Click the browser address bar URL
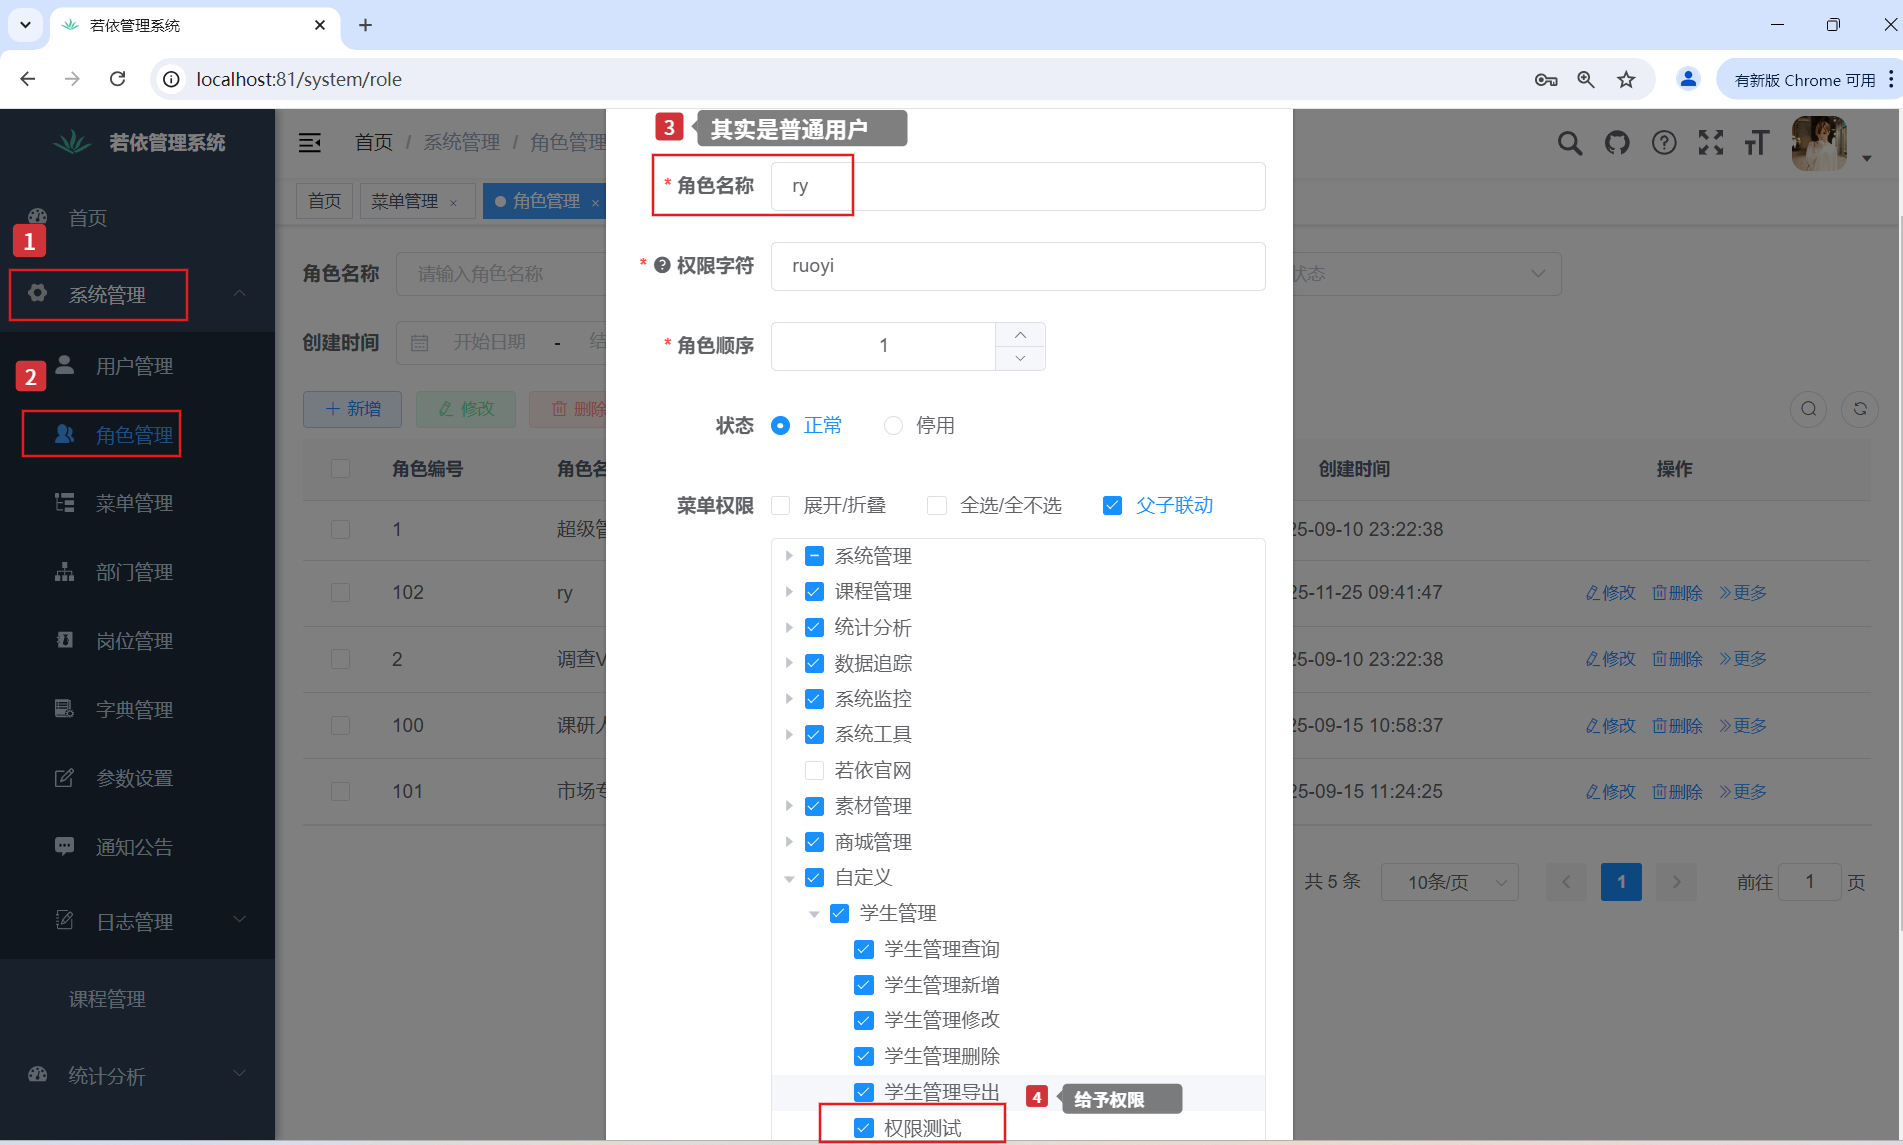Viewport: 1903px width, 1145px height. pyautogui.click(x=299, y=79)
